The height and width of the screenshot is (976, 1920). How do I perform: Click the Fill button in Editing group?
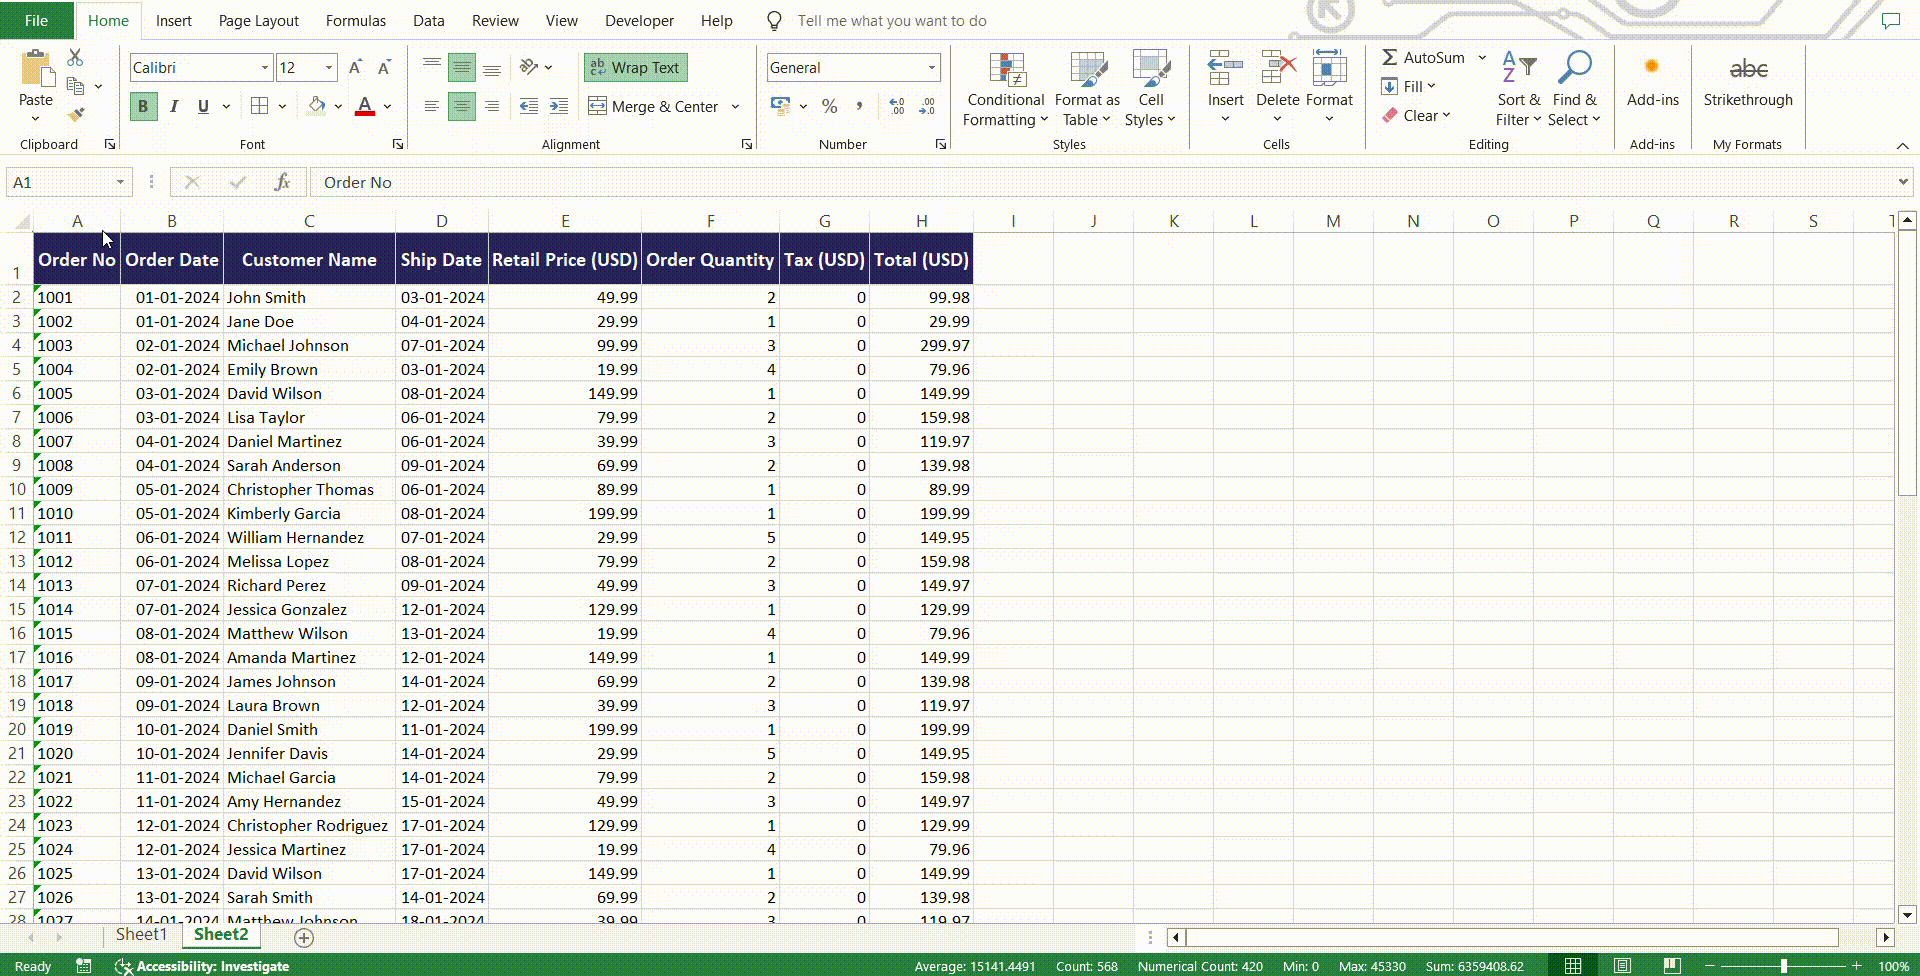1408,87
